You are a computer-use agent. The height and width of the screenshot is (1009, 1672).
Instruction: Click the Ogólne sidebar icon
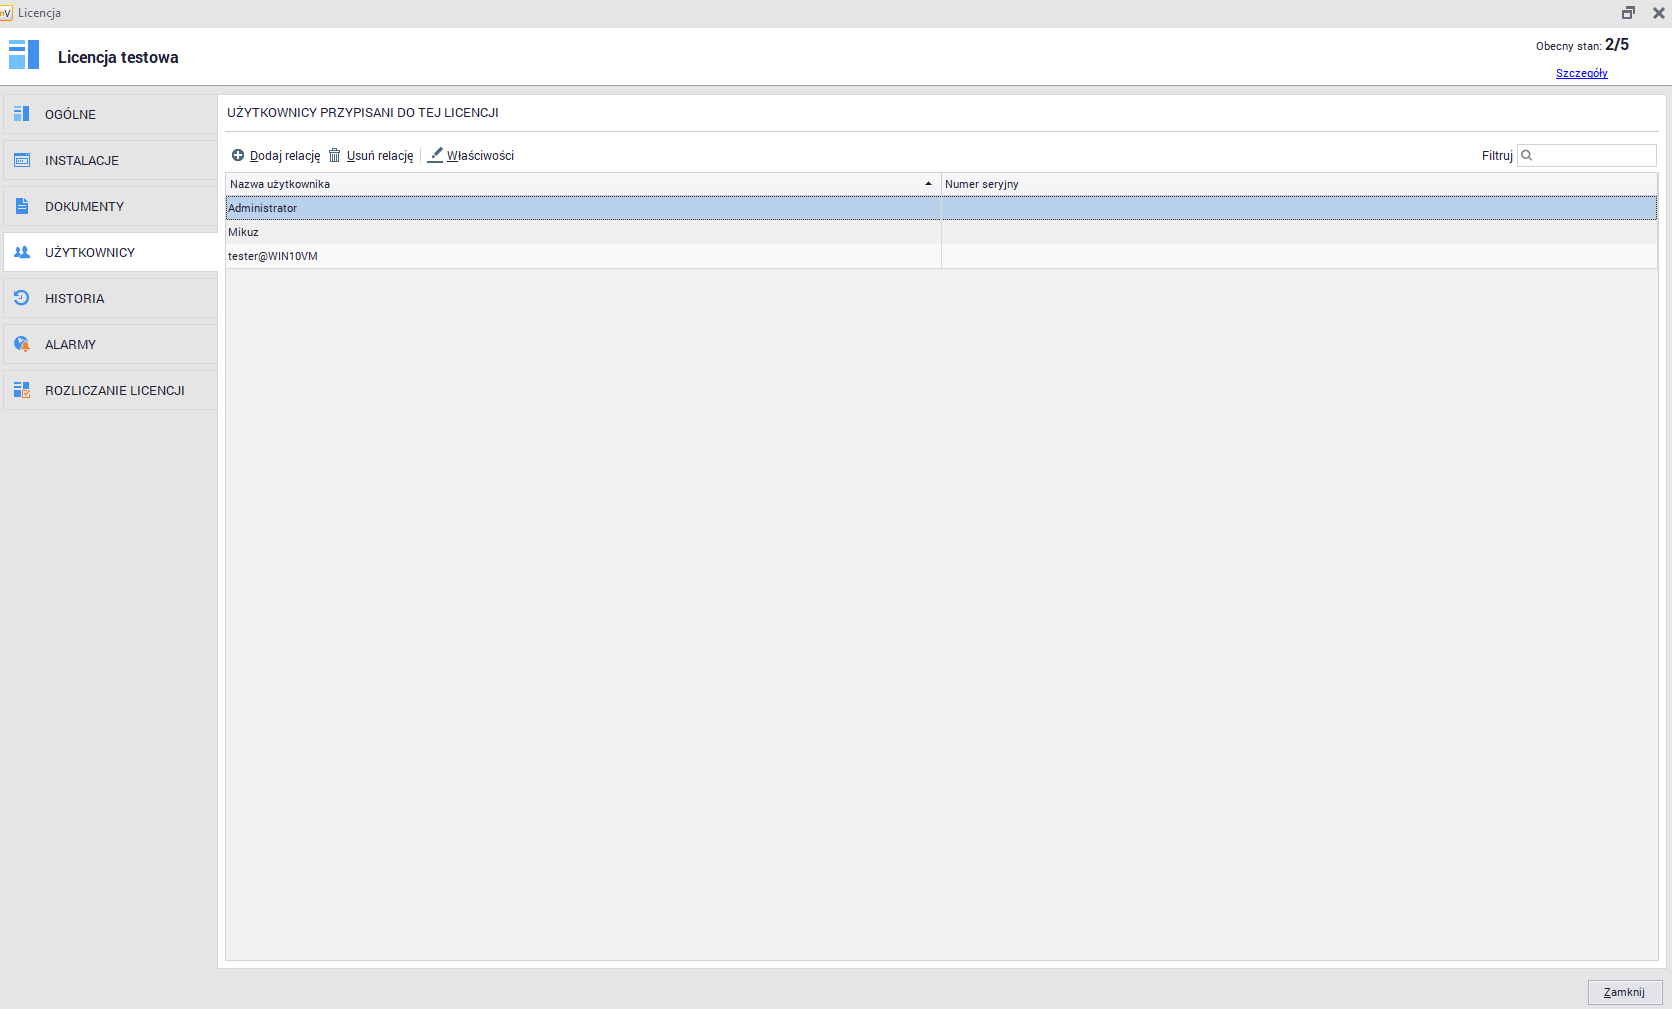(x=21, y=114)
